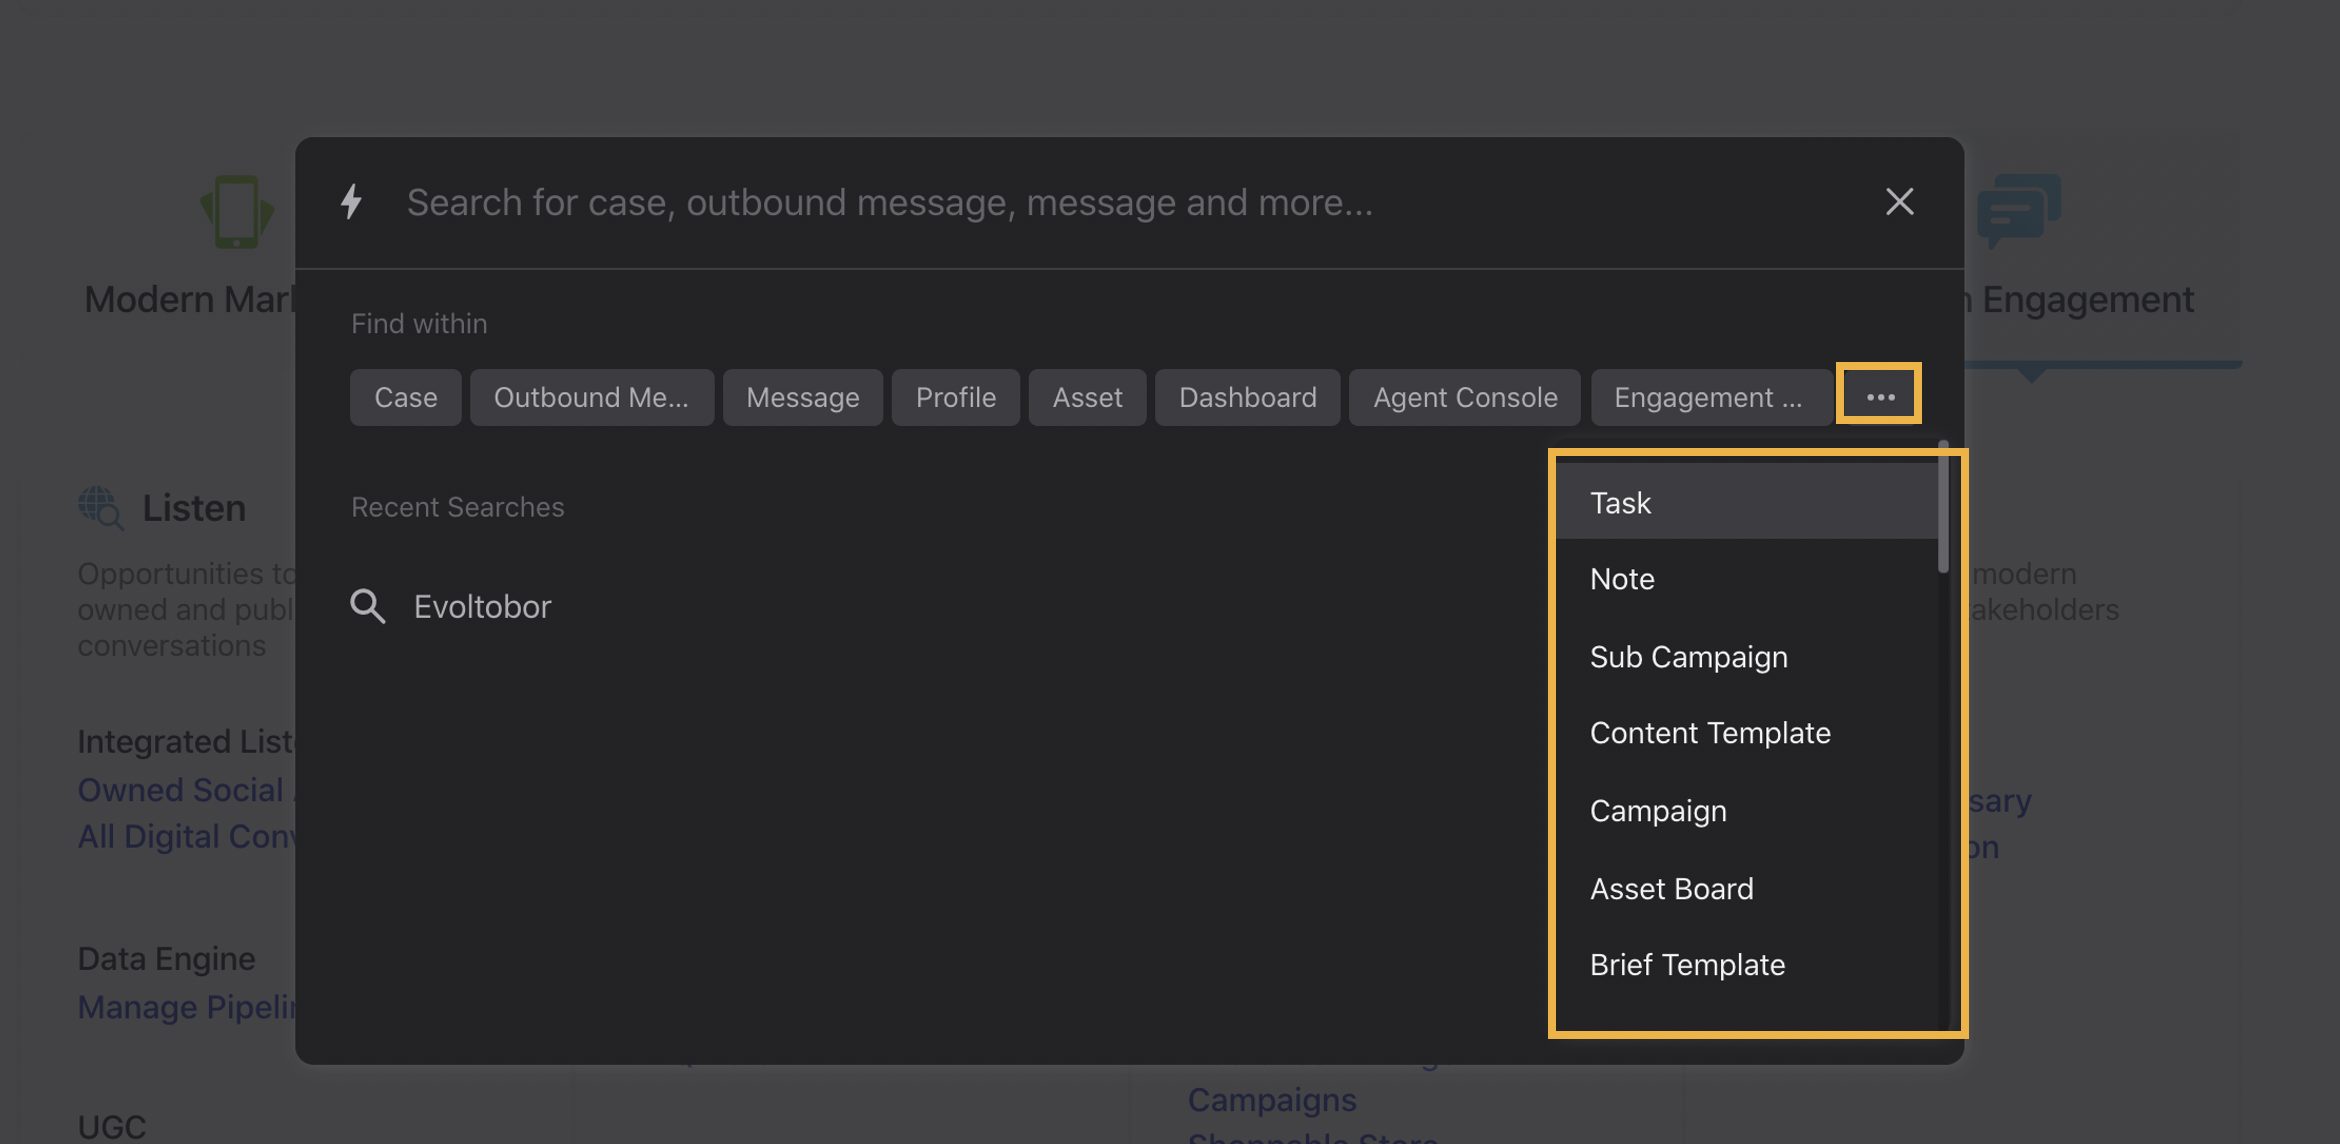
Task: Click the lightning bolt icon in the search bar
Action: point(352,201)
